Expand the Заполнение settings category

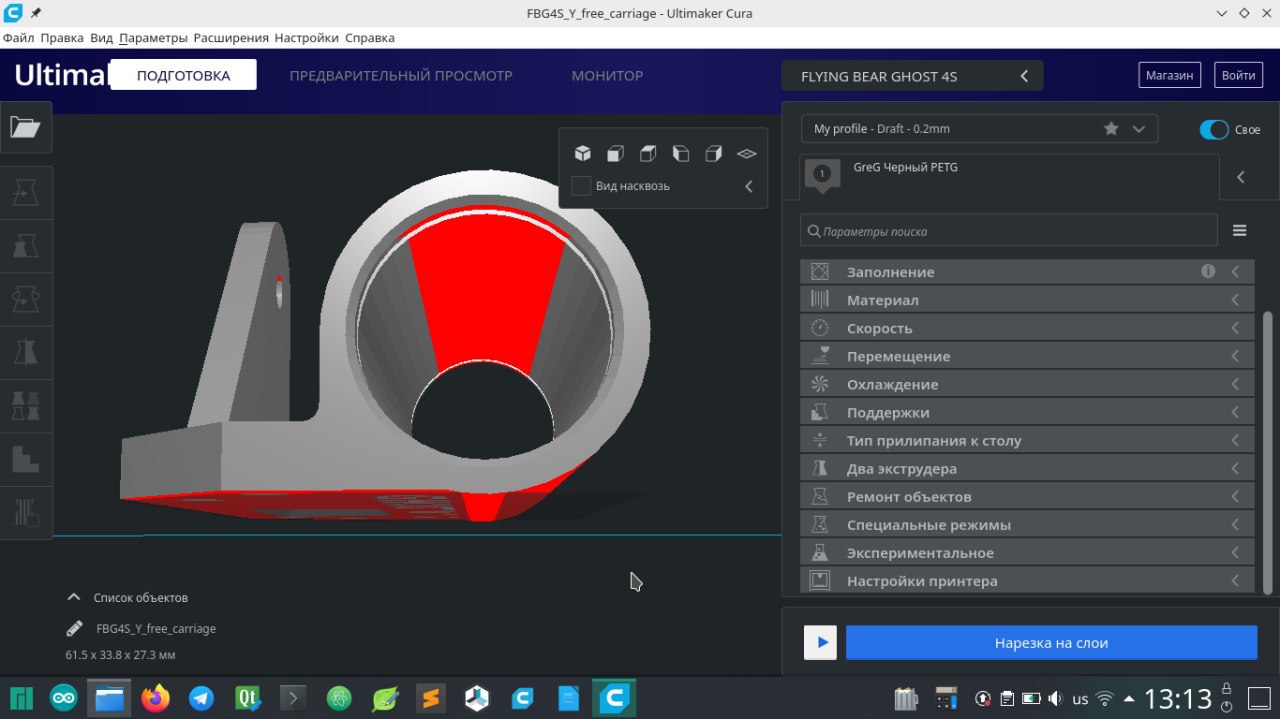pyautogui.click(x=1027, y=271)
